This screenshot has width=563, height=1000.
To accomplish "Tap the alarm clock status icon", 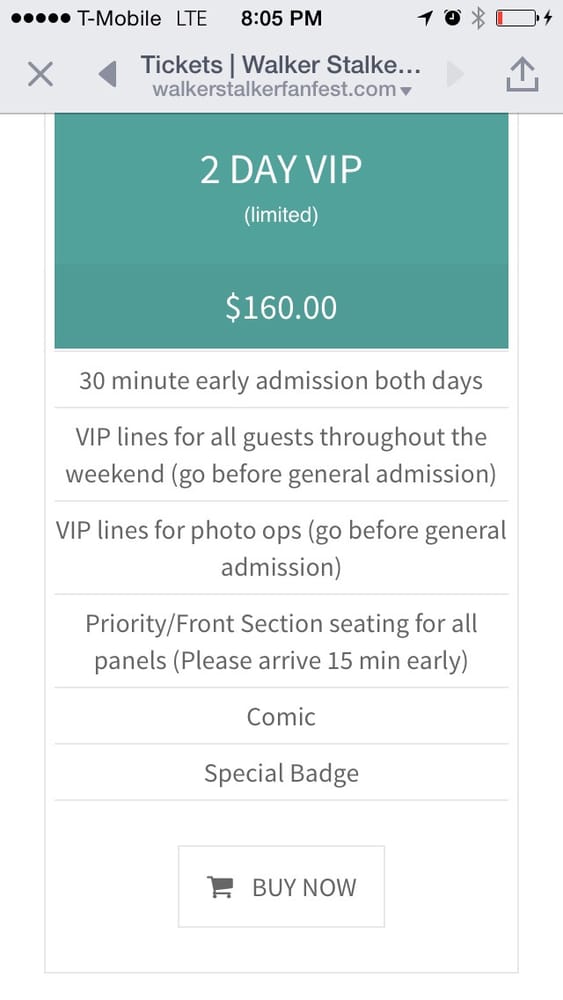I will (452, 18).
